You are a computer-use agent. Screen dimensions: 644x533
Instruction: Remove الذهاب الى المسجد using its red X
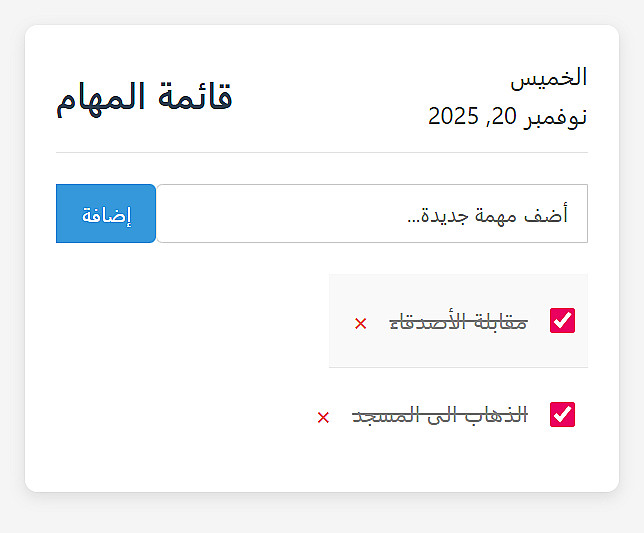click(x=323, y=417)
